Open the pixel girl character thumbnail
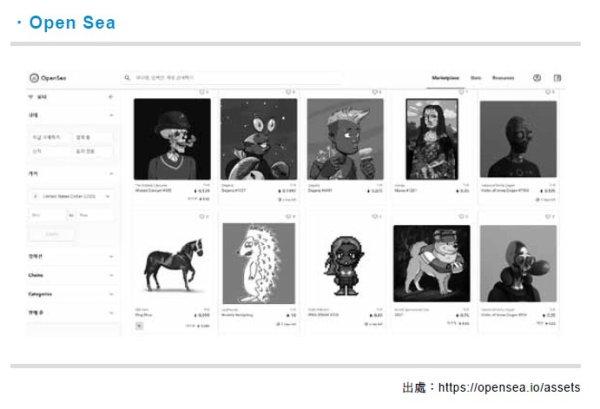The width and height of the screenshot is (600, 409). [345, 264]
